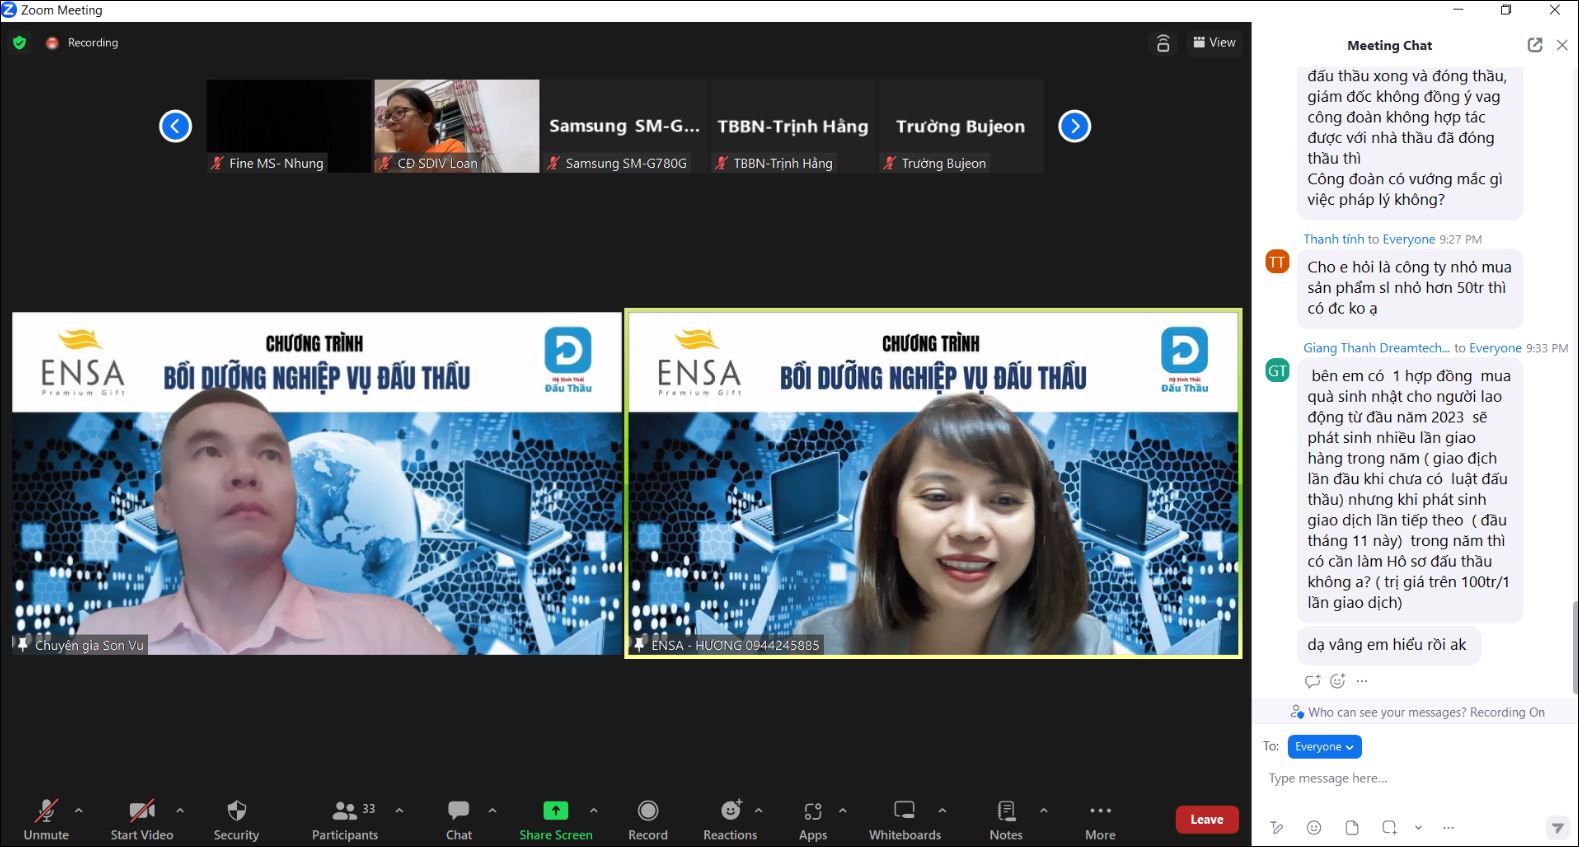Viewport: 1579px width, 847px height.
Task: Reply to last message with reply icon
Action: tap(1313, 681)
